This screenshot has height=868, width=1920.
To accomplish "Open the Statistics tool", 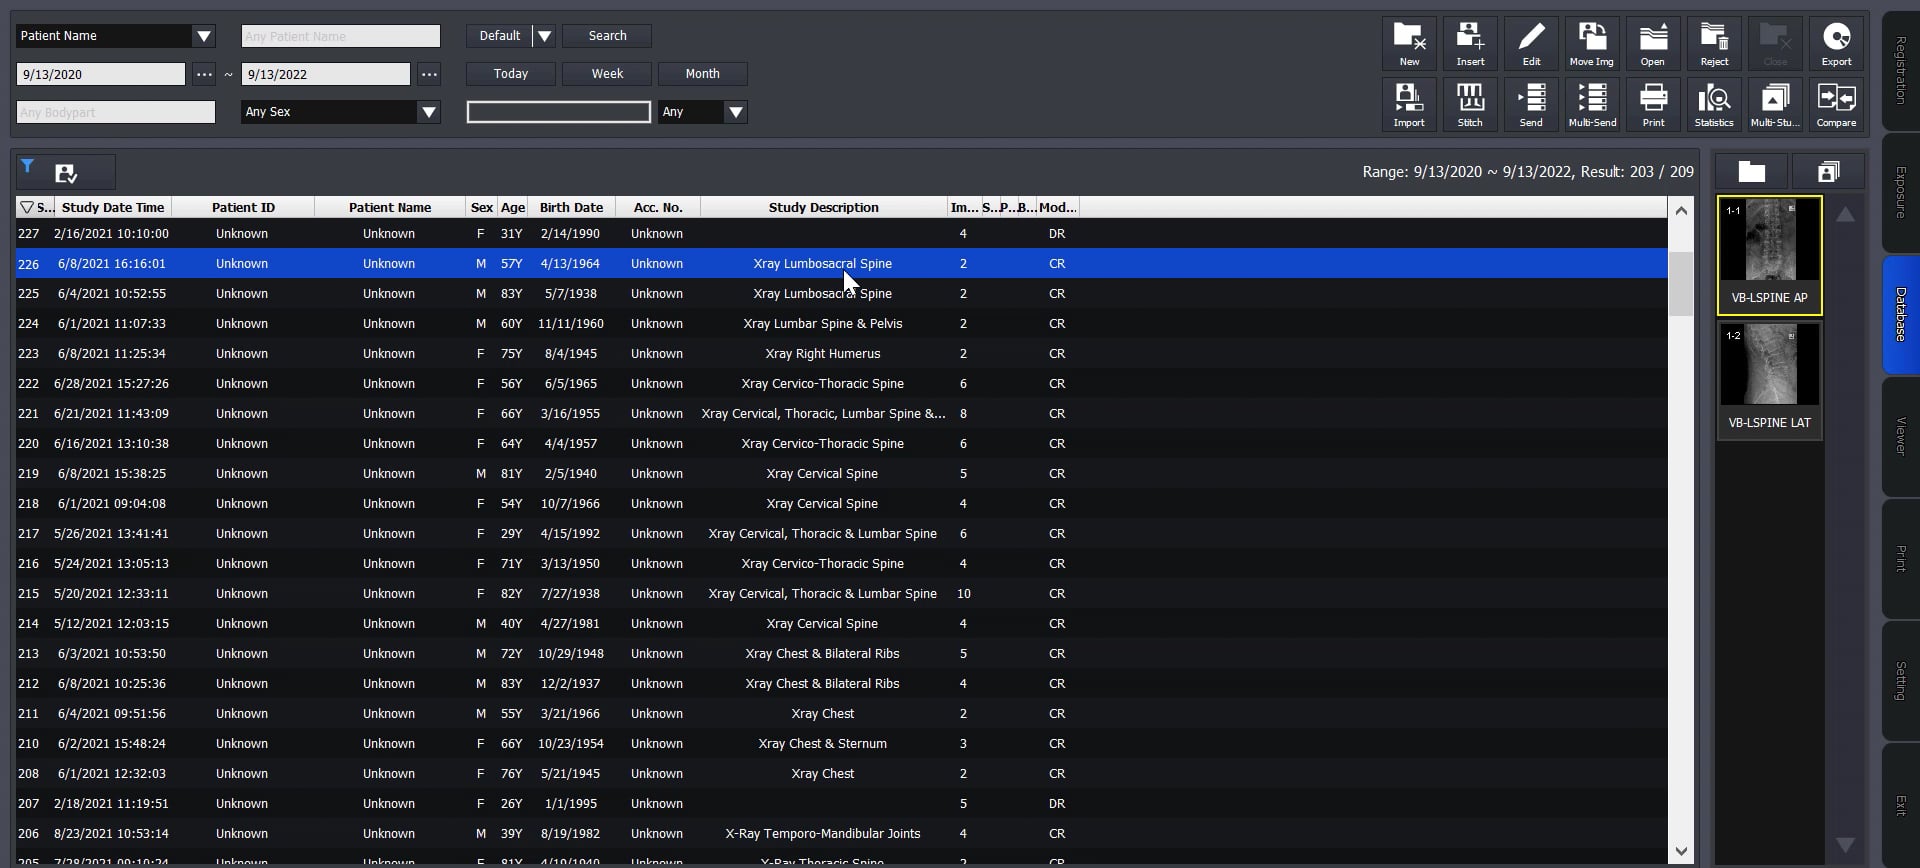I will coord(1713,104).
